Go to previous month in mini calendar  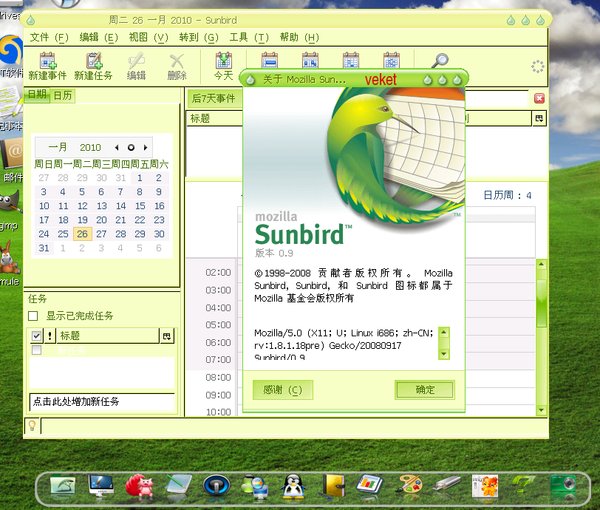coord(116,147)
